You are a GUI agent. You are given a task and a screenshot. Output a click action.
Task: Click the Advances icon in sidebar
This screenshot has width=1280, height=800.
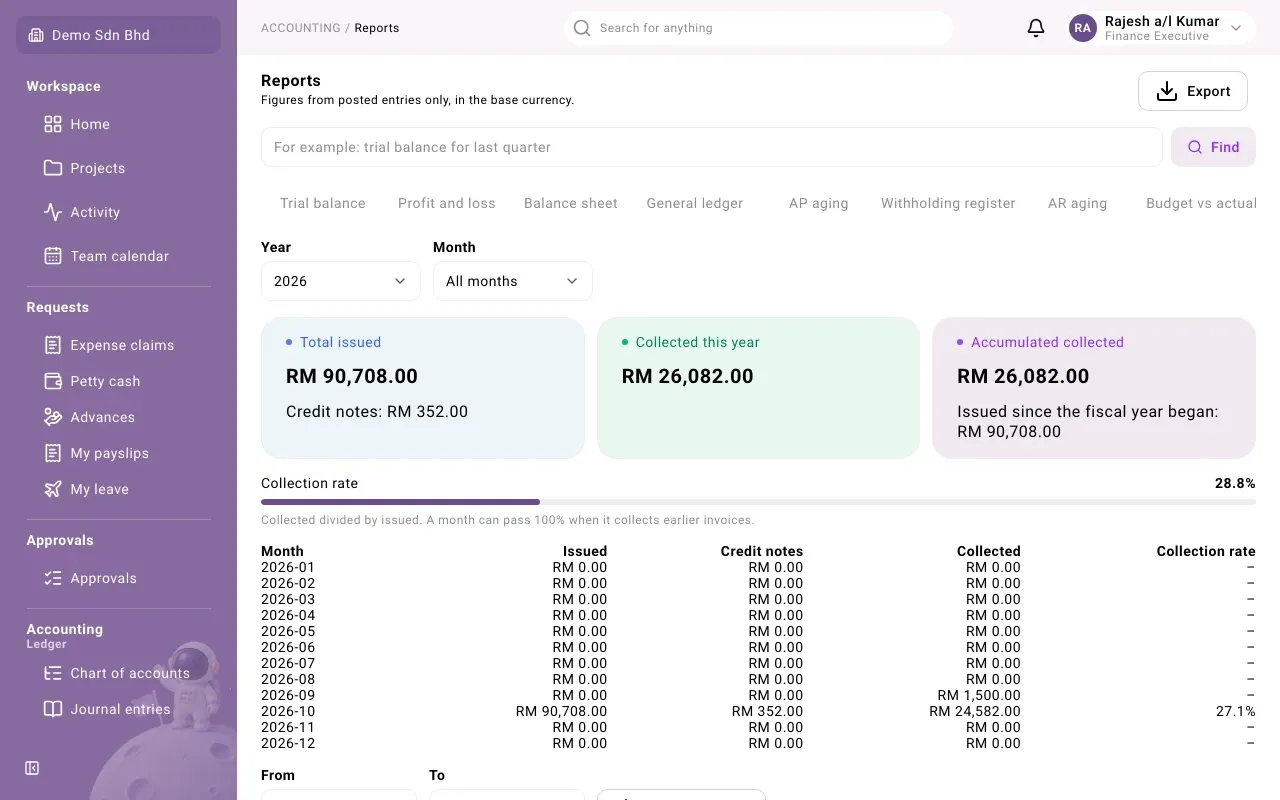click(53, 417)
